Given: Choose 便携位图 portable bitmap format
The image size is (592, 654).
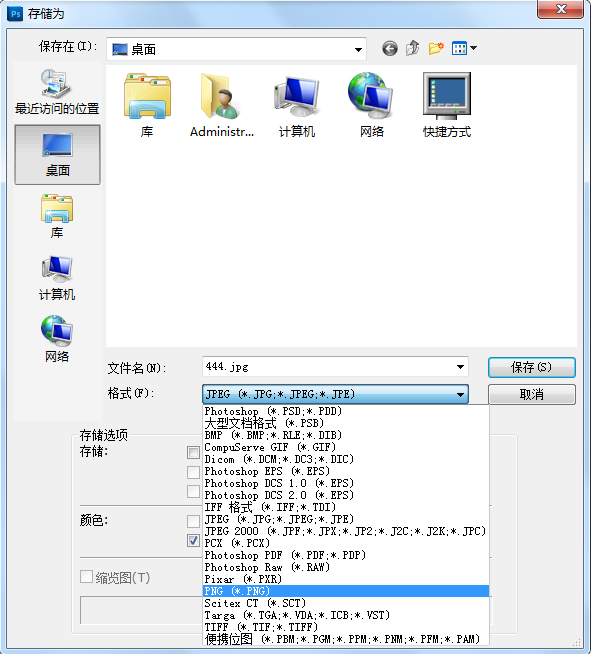Looking at the screenshot, I should [x=346, y=639].
